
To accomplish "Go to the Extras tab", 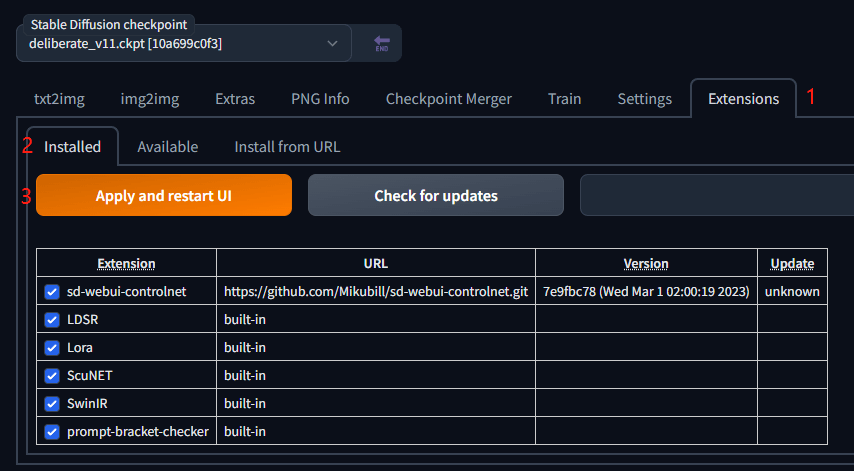I will coord(235,99).
